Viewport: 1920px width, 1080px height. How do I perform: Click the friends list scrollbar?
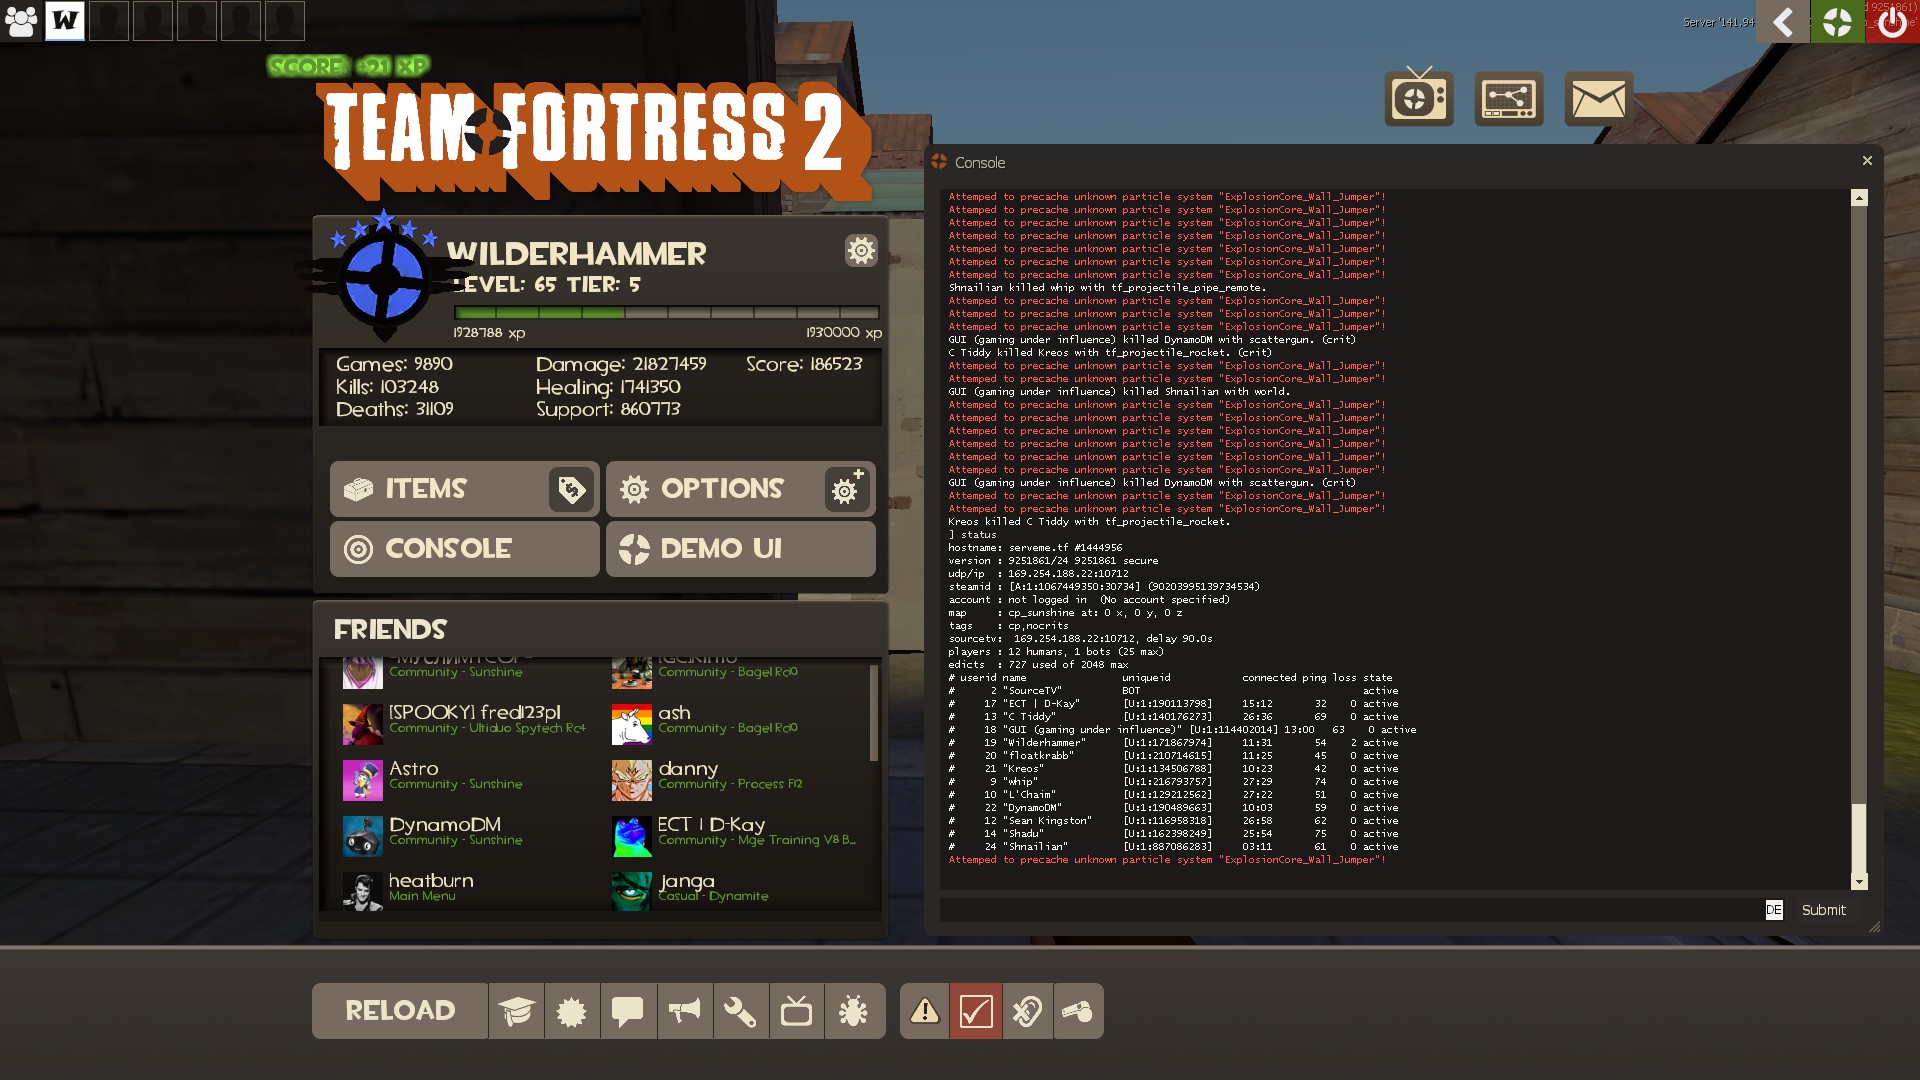(x=874, y=712)
